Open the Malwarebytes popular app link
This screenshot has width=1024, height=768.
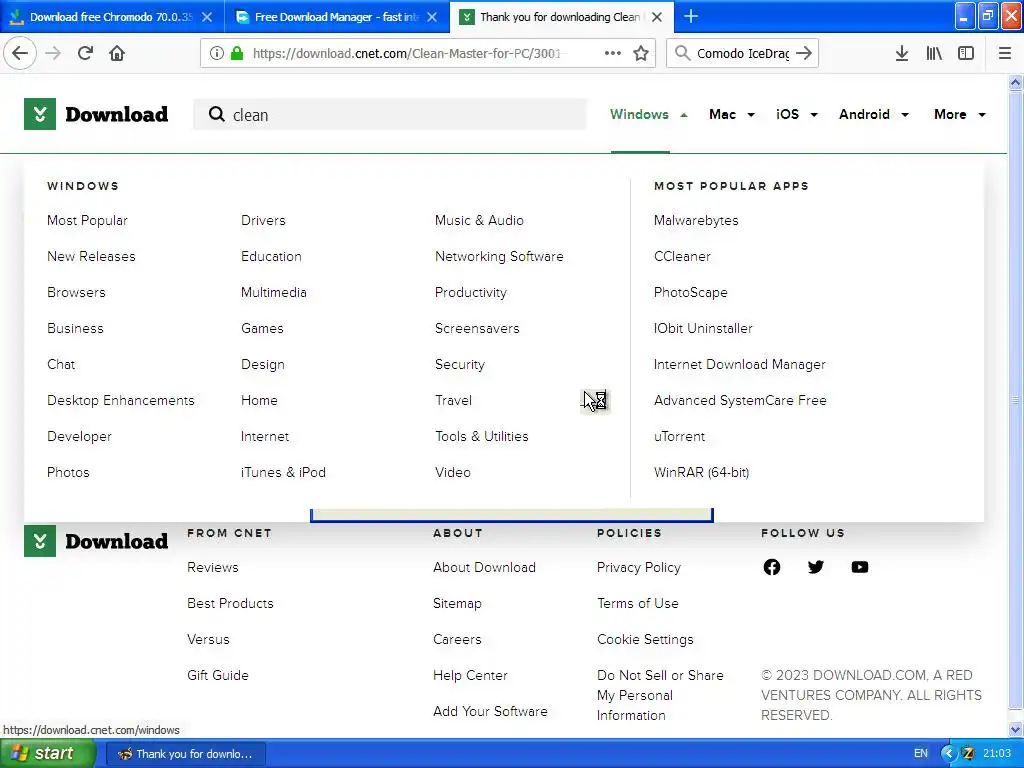[696, 221]
